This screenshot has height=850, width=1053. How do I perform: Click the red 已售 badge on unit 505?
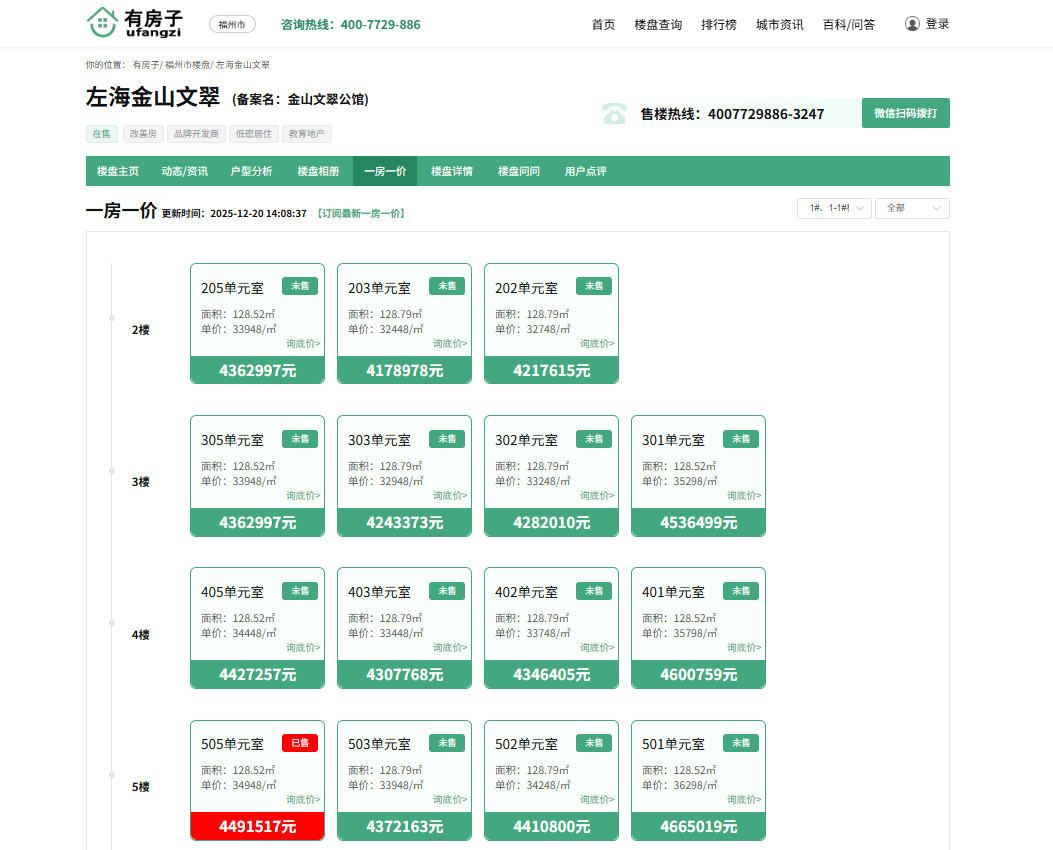pyautogui.click(x=300, y=743)
